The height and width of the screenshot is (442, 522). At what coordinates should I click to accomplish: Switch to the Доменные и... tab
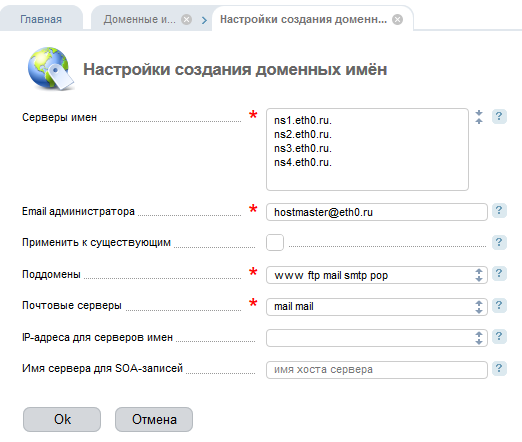139,19
